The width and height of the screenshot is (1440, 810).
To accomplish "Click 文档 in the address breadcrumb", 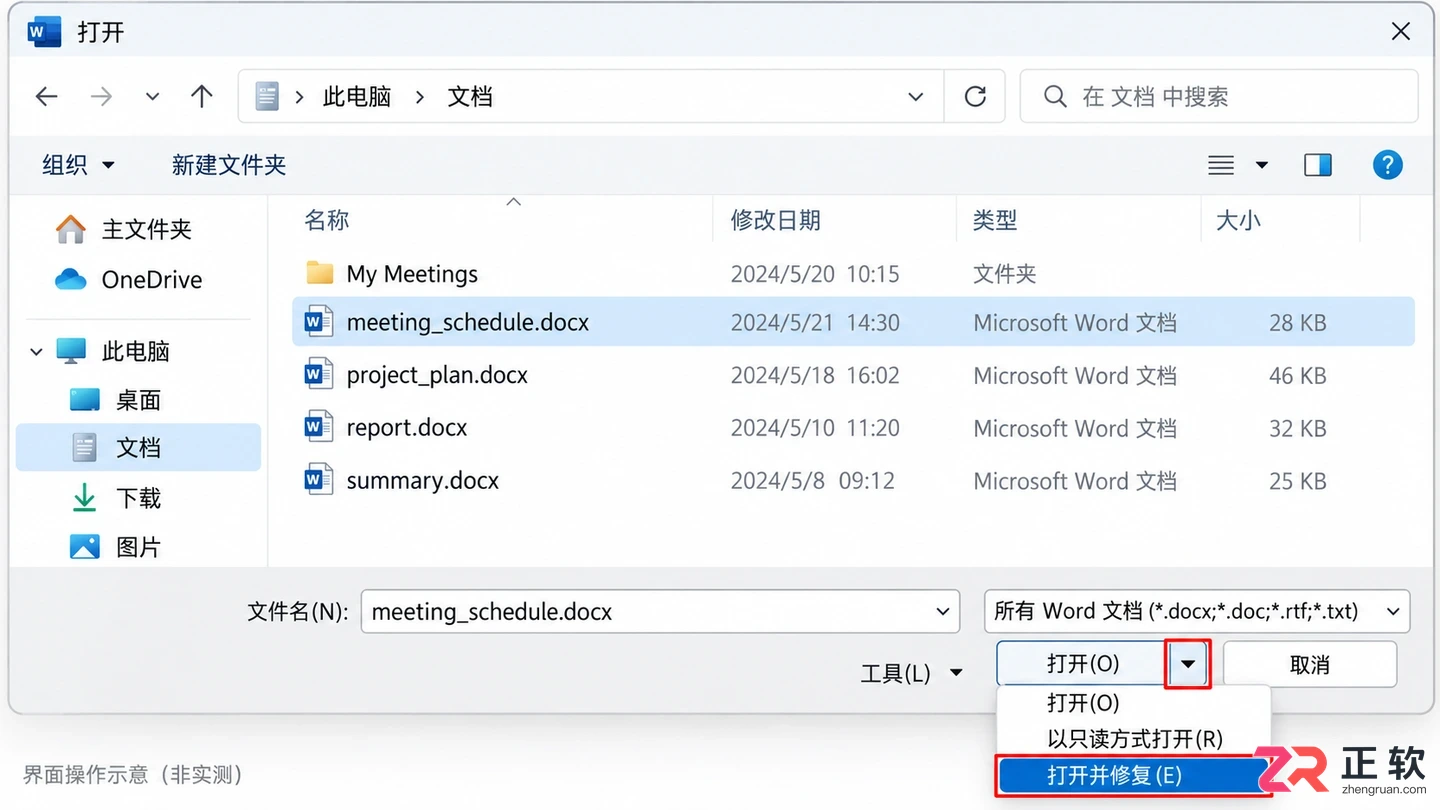I will [x=470, y=97].
